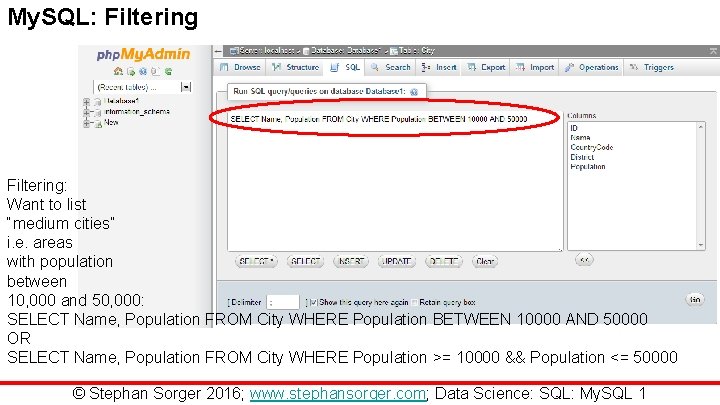Switch to the Insert tab
Image resolution: width=720 pixels, height=405 pixels.
tap(439, 67)
